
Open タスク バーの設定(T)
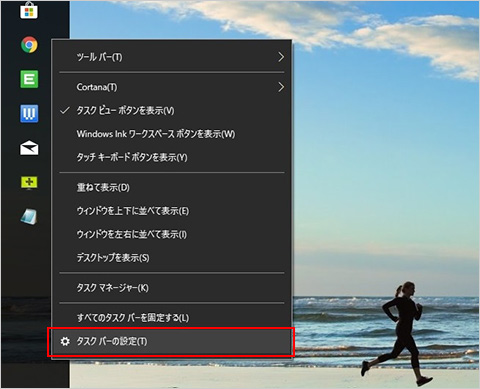pyautogui.click(x=172, y=342)
